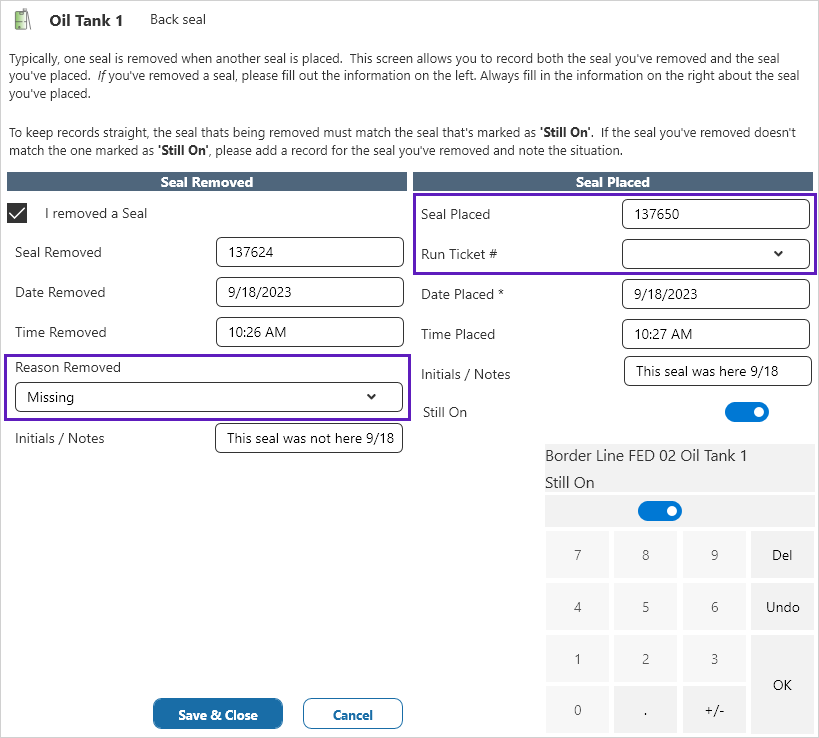The width and height of the screenshot is (819, 738).
Task: Click the Cancel button
Action: 352,714
